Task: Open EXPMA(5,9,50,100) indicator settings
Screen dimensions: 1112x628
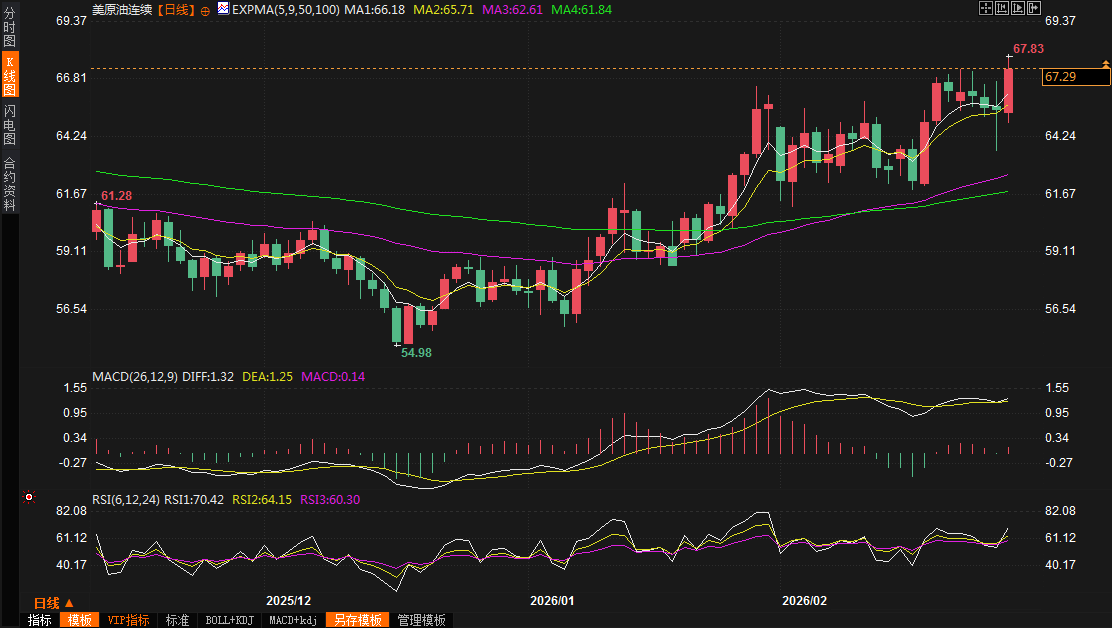Action: coord(285,9)
